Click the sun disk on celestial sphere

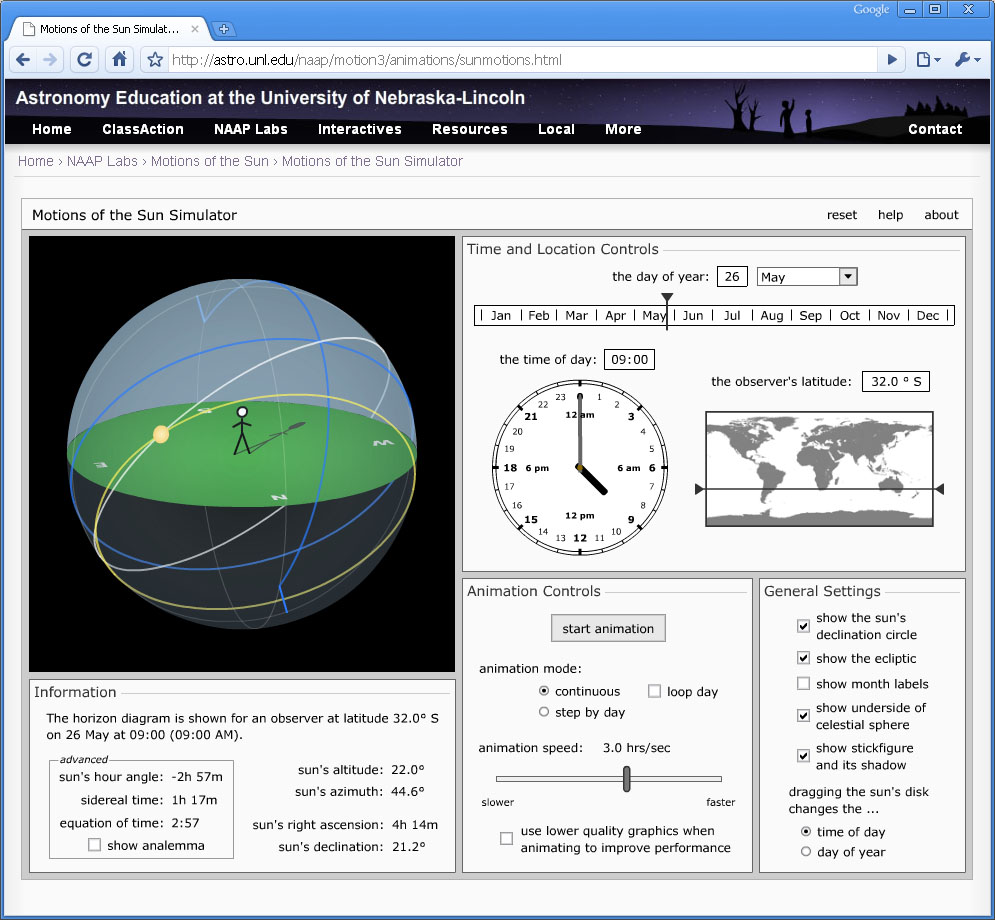(x=161, y=434)
